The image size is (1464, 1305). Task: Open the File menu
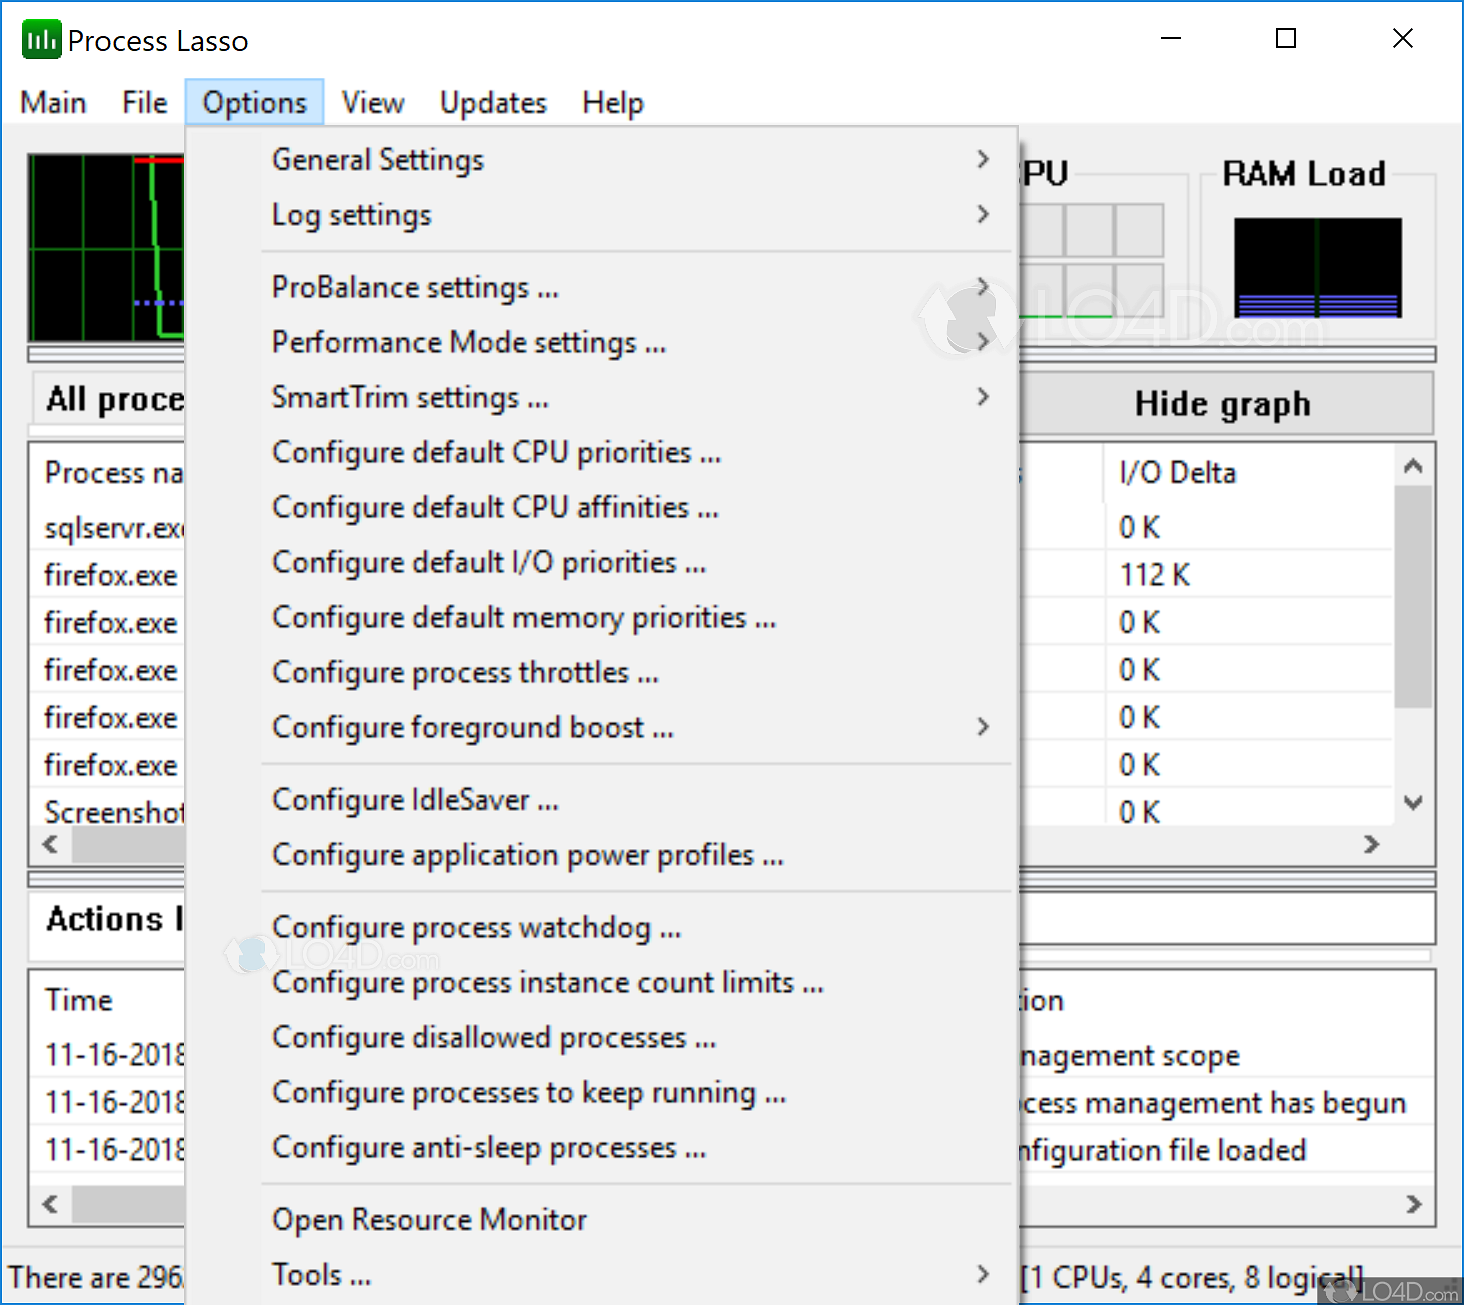(145, 103)
